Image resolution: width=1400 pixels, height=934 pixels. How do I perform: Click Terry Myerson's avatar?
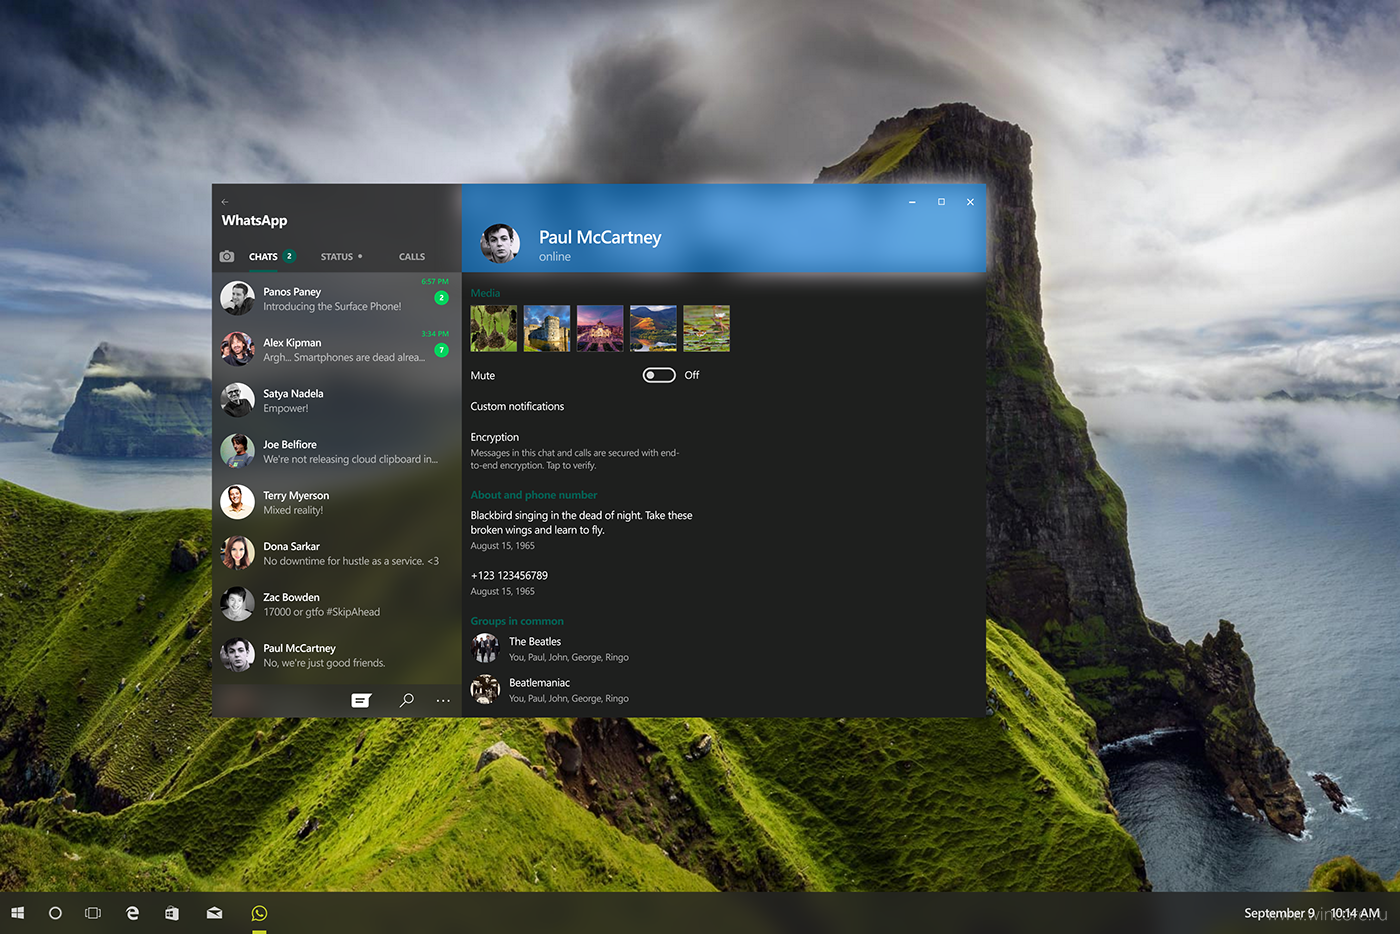click(x=237, y=502)
